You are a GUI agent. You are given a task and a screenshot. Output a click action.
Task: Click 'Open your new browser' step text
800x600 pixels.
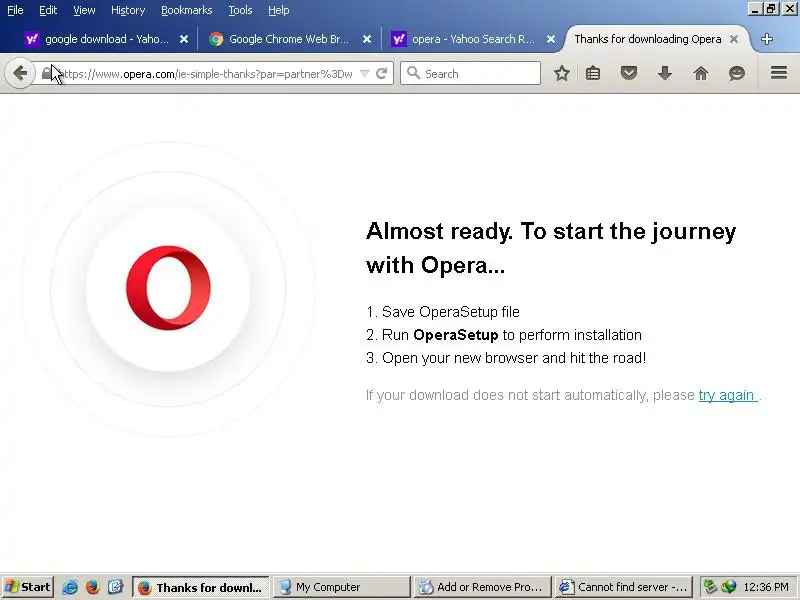point(506,358)
